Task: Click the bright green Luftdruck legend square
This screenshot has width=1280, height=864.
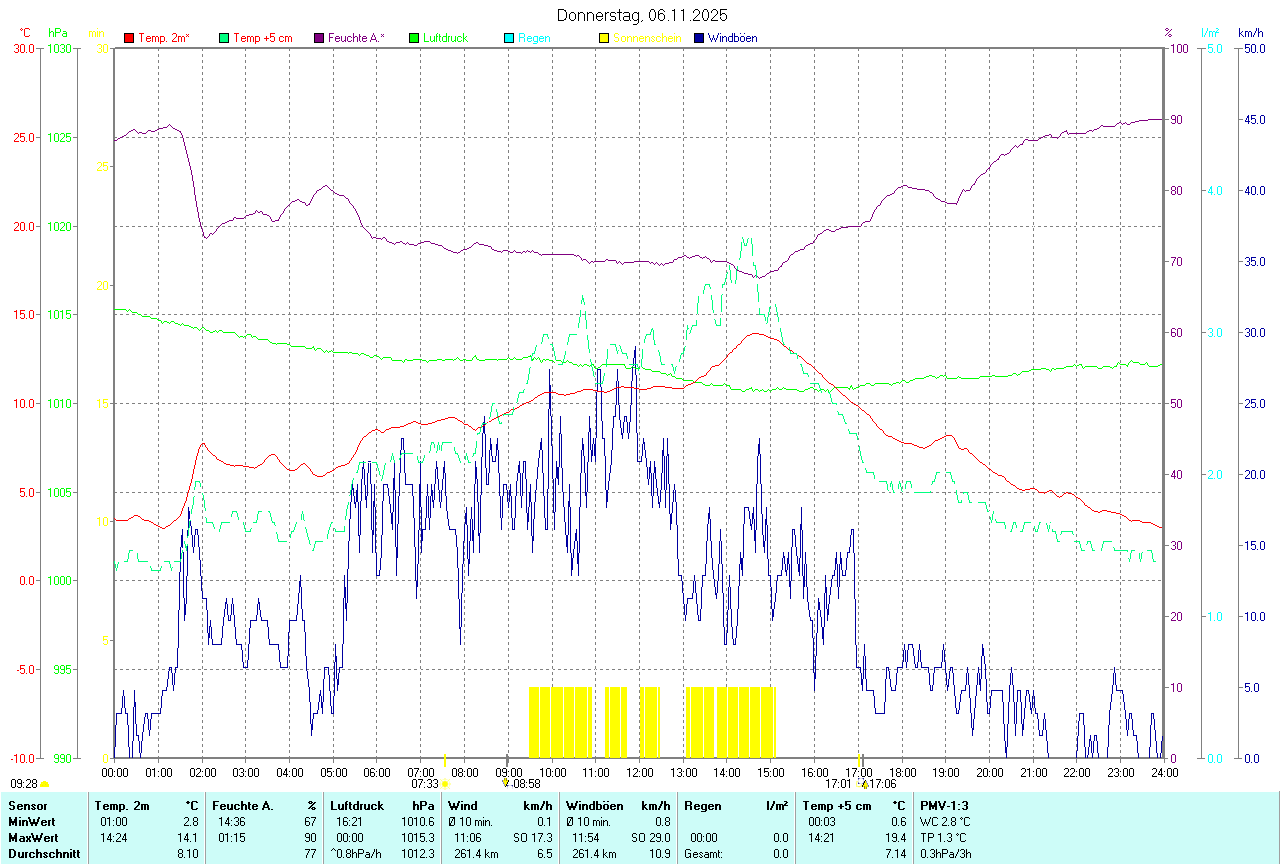Action: 414,38
